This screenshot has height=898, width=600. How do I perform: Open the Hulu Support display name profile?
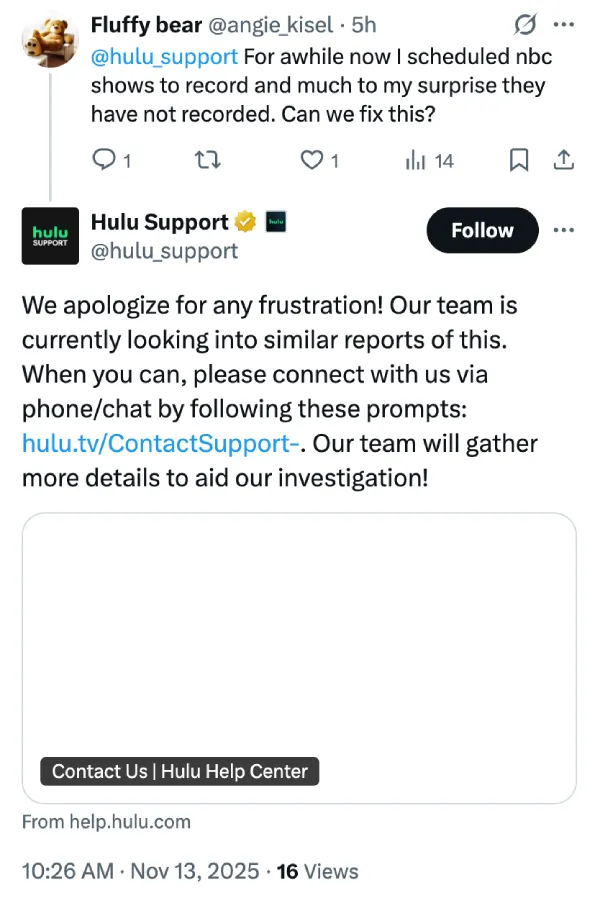coord(160,222)
